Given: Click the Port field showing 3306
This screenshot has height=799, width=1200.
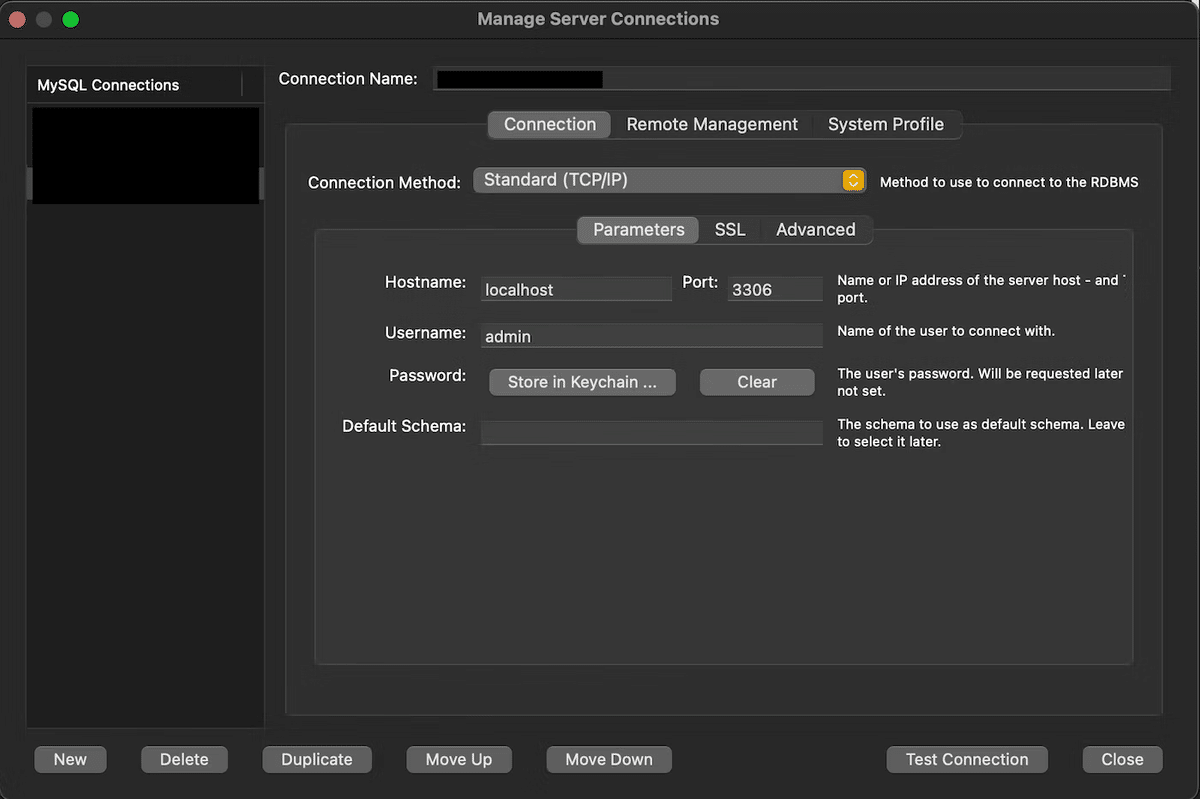Looking at the screenshot, I should point(775,289).
